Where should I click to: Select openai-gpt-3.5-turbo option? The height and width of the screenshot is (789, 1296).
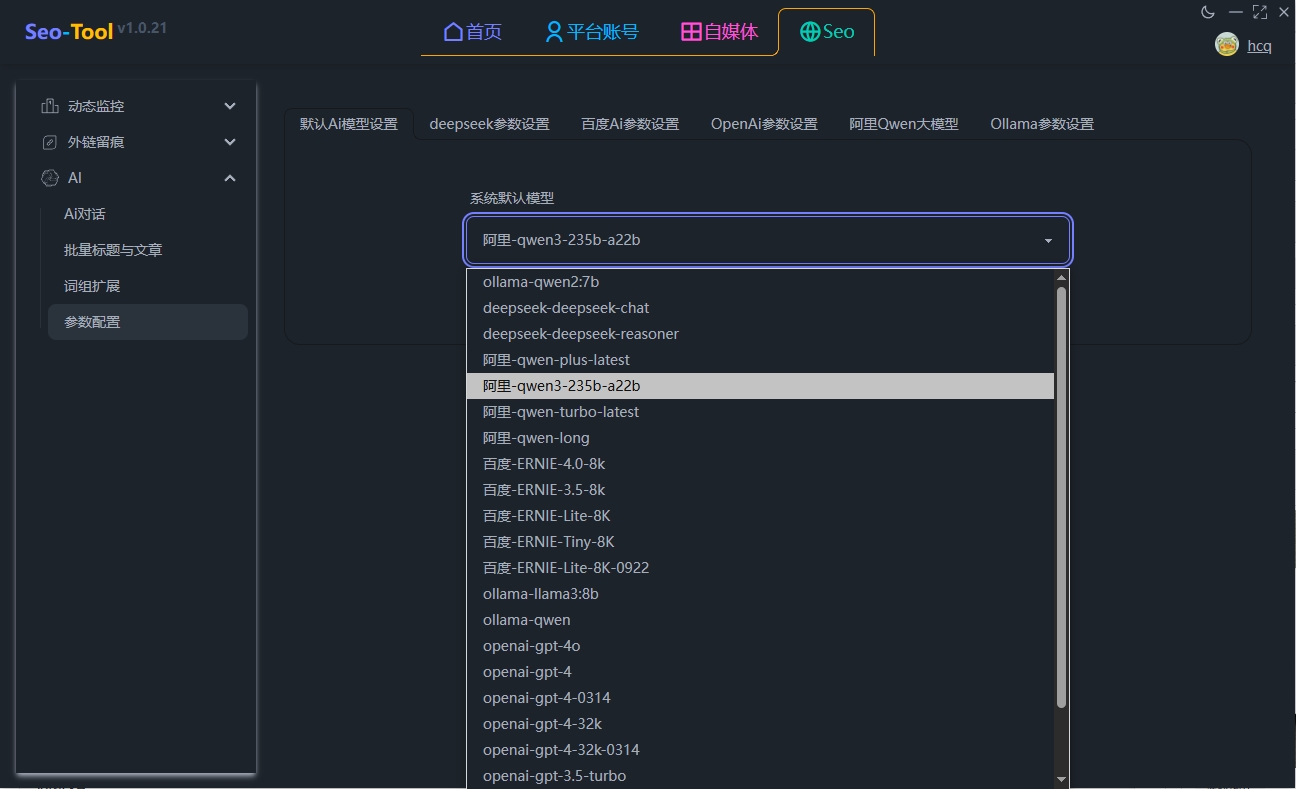[760, 776]
